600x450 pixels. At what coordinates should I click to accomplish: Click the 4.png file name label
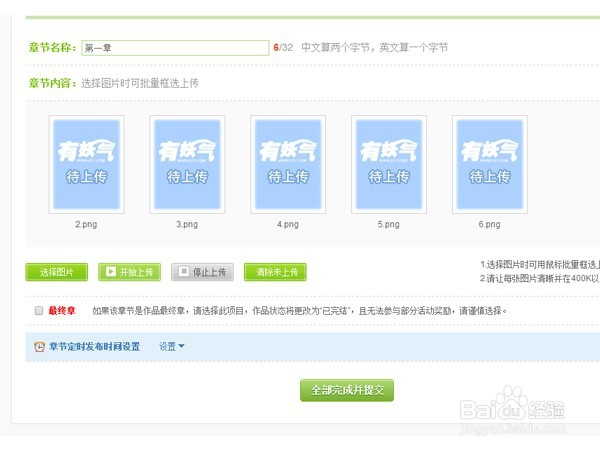pyautogui.click(x=288, y=224)
